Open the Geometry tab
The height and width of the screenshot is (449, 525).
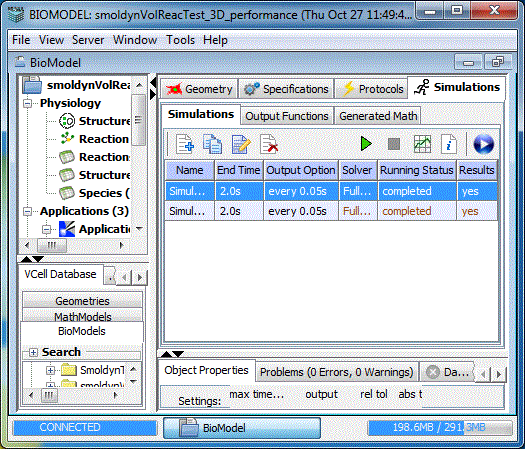coord(200,89)
